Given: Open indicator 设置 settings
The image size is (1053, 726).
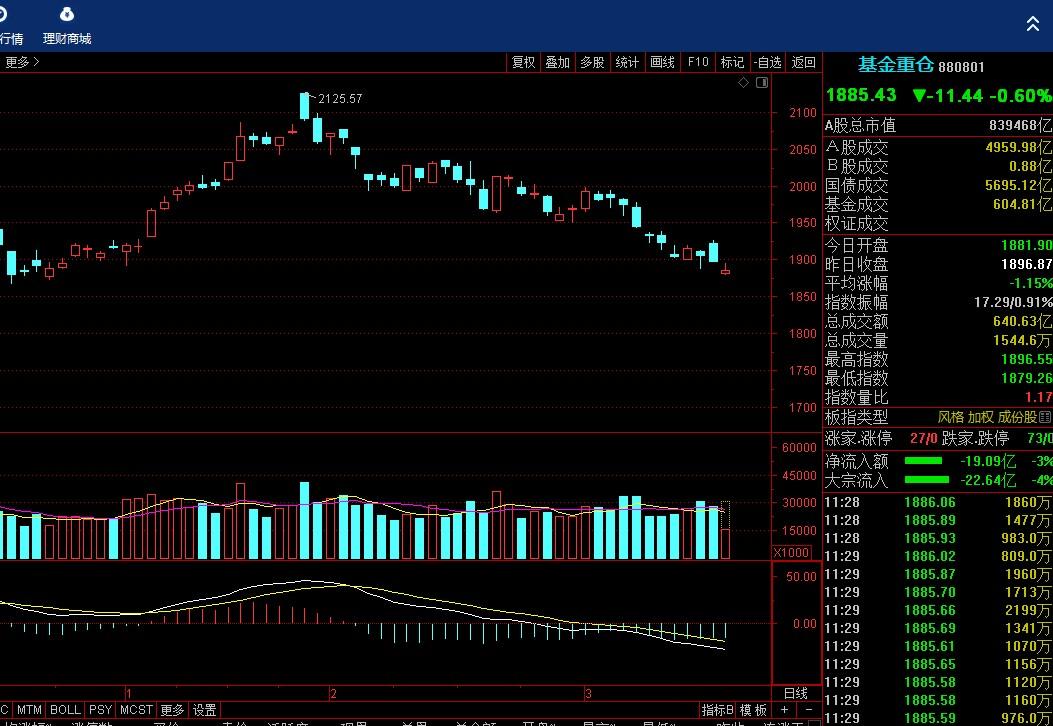Looking at the screenshot, I should point(204,710).
